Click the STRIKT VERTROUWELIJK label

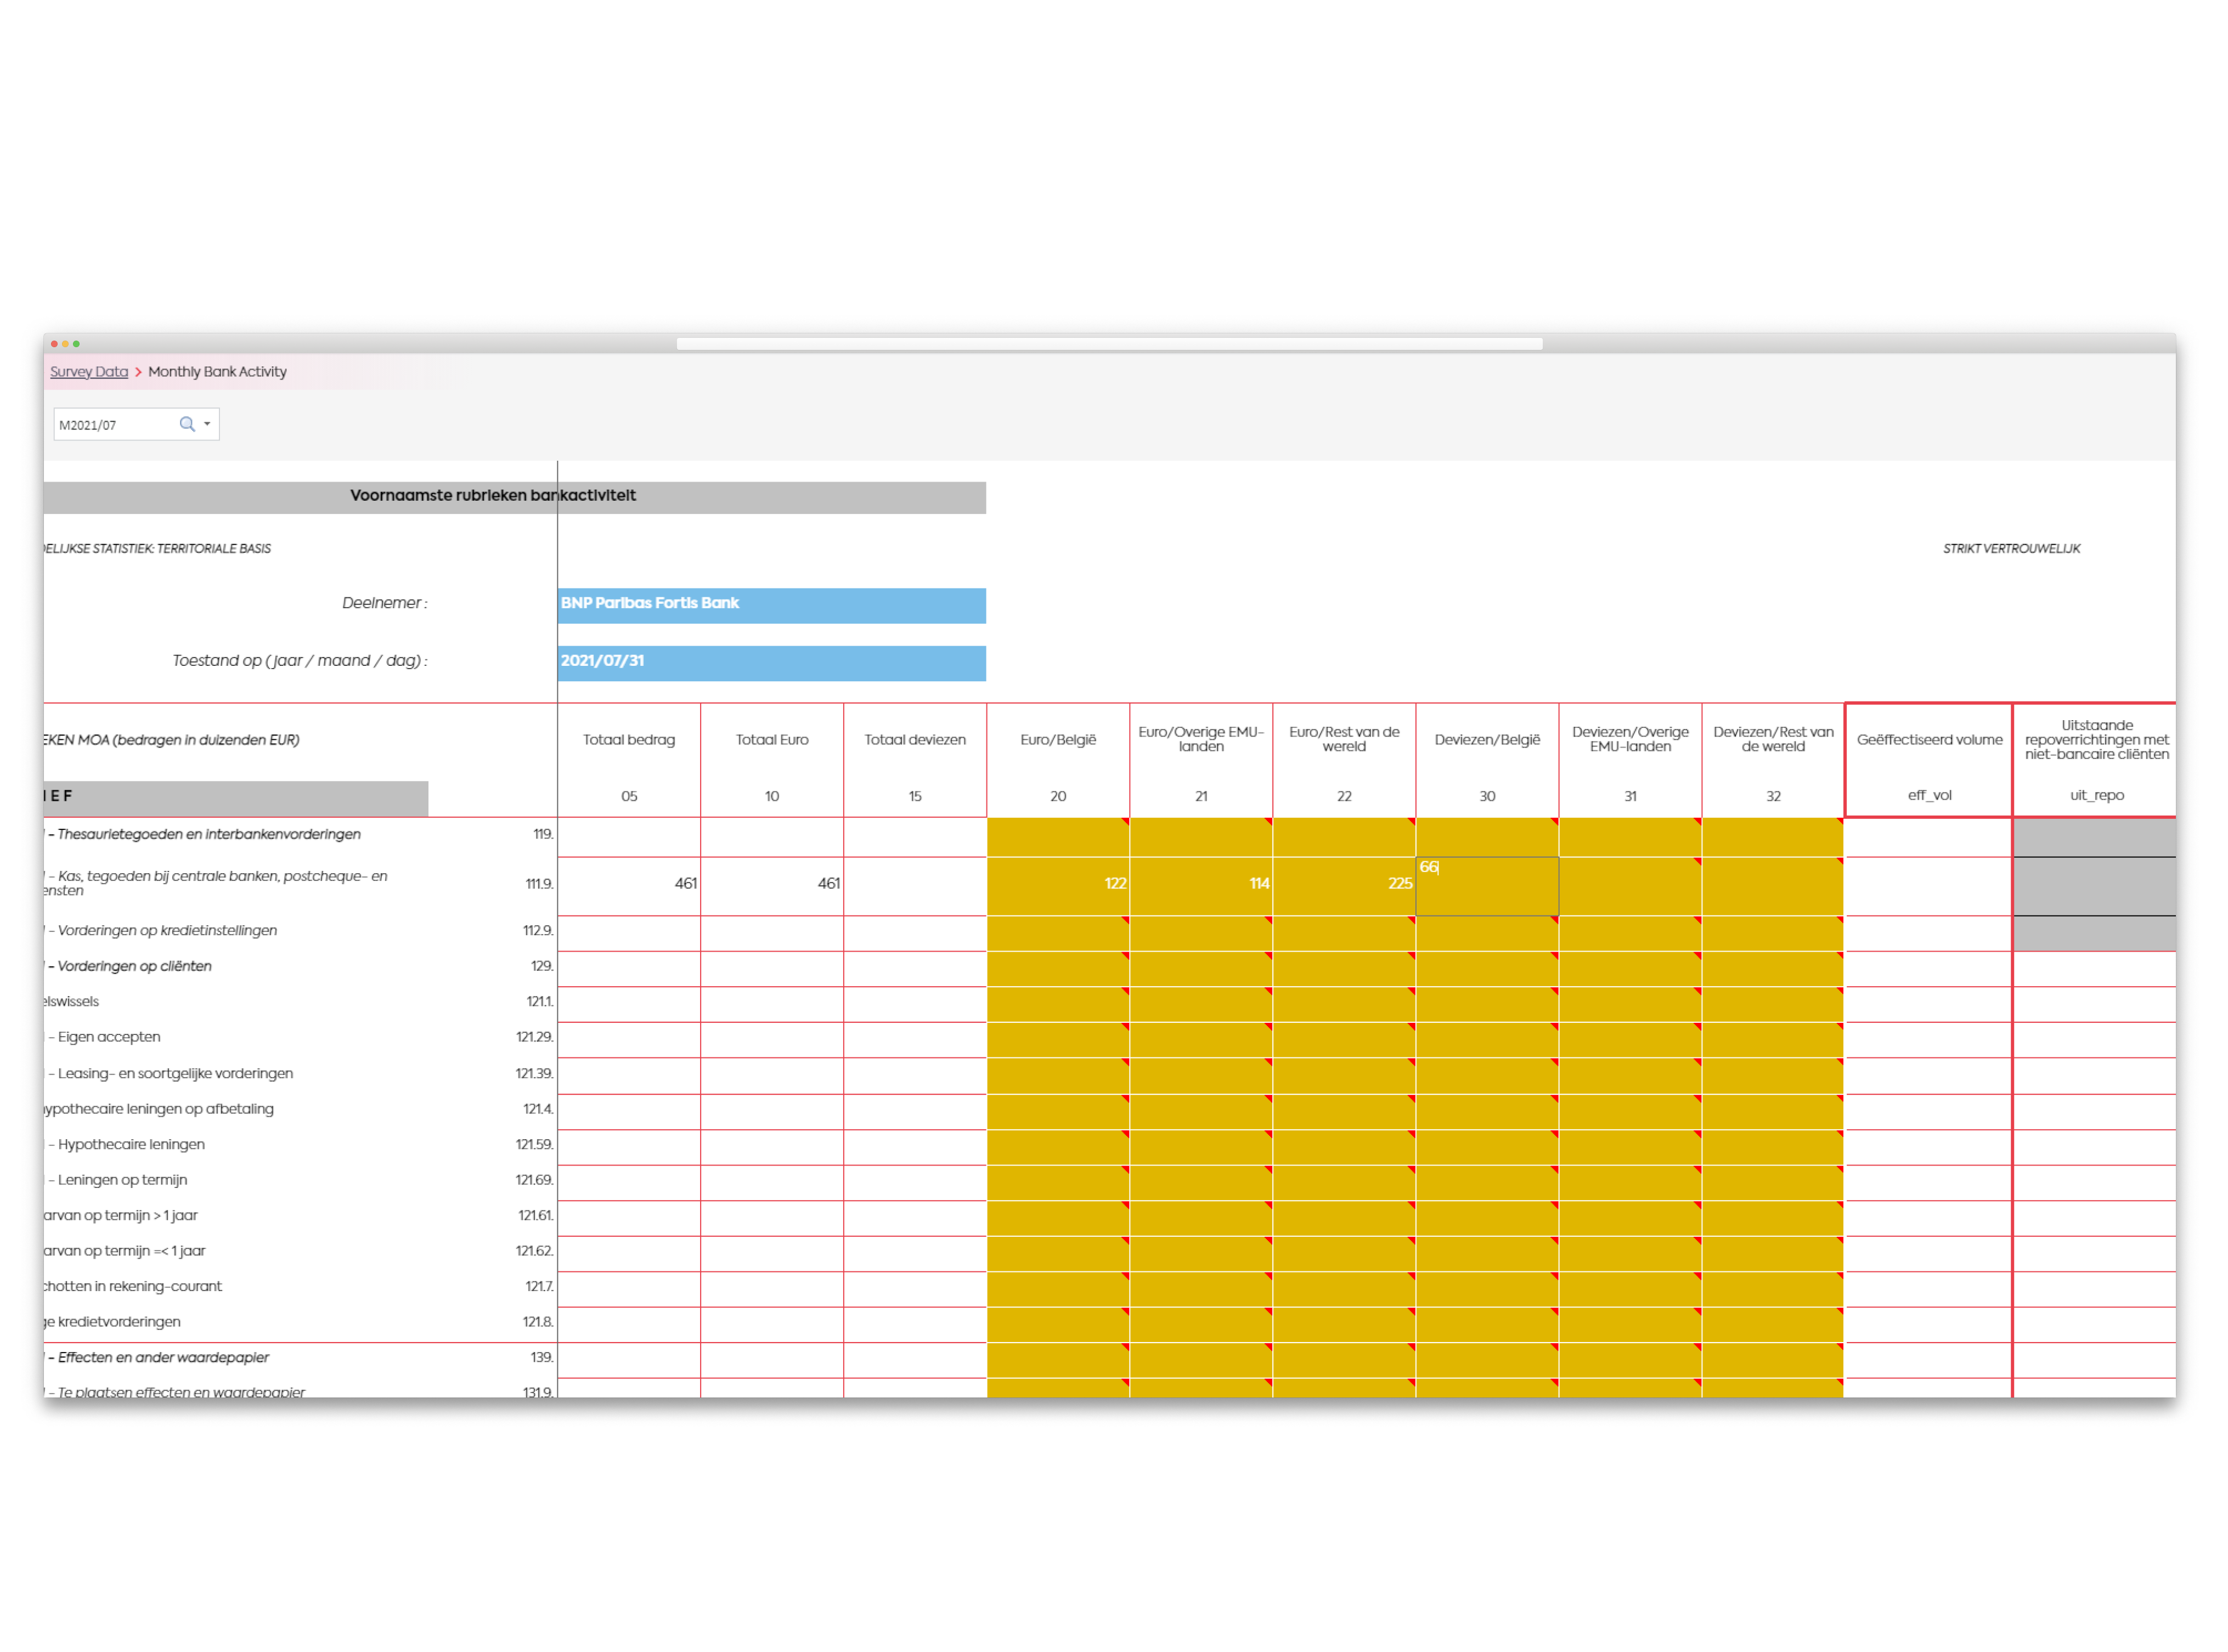click(2011, 549)
